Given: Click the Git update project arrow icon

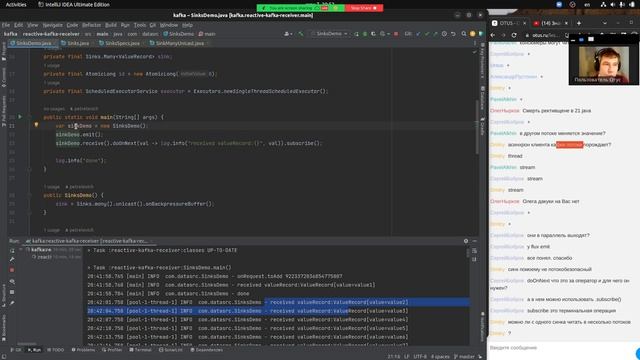Looking at the screenshot, I should pyautogui.click(x=418, y=34).
